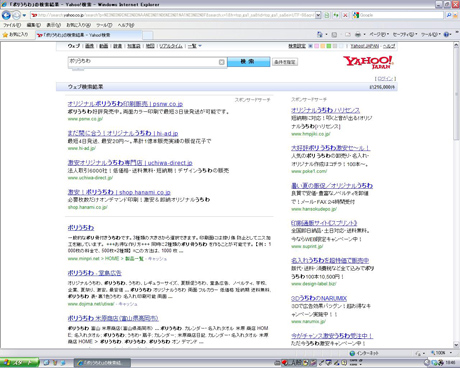460x368 pixels.
Task: Click the Print icon in command bar
Action: [358, 35]
